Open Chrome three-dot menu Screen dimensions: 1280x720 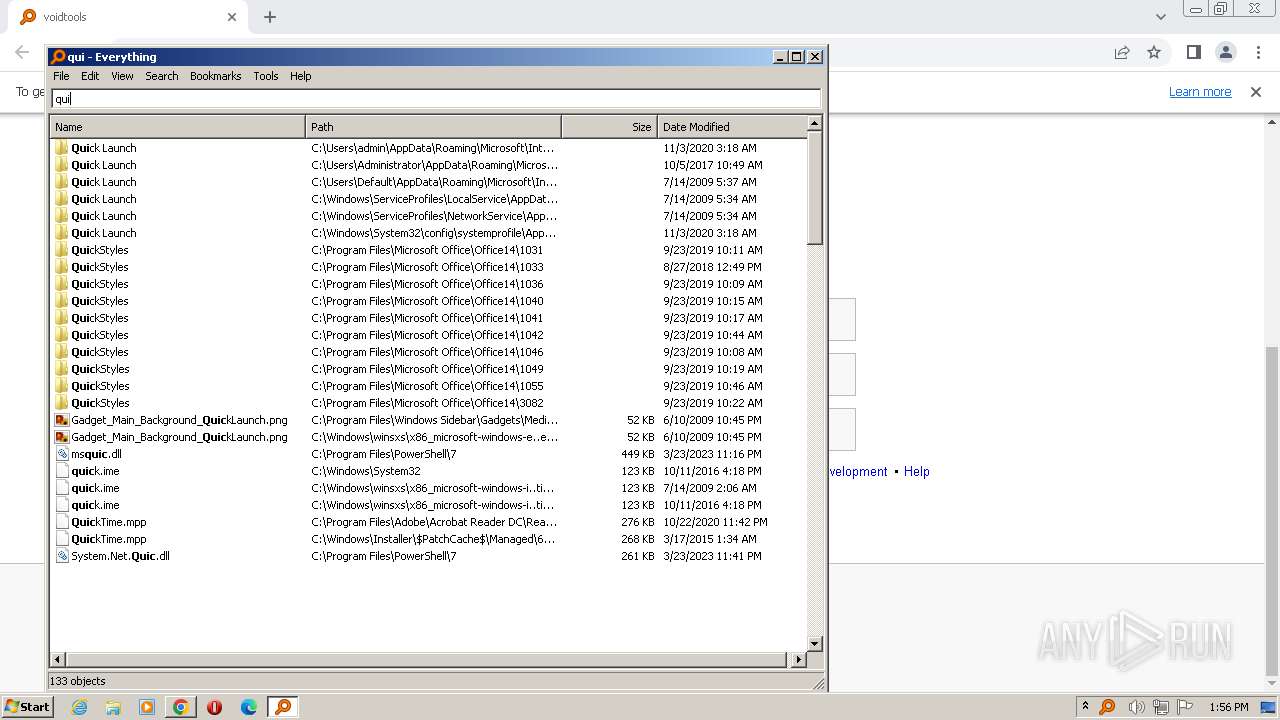click(1258, 52)
